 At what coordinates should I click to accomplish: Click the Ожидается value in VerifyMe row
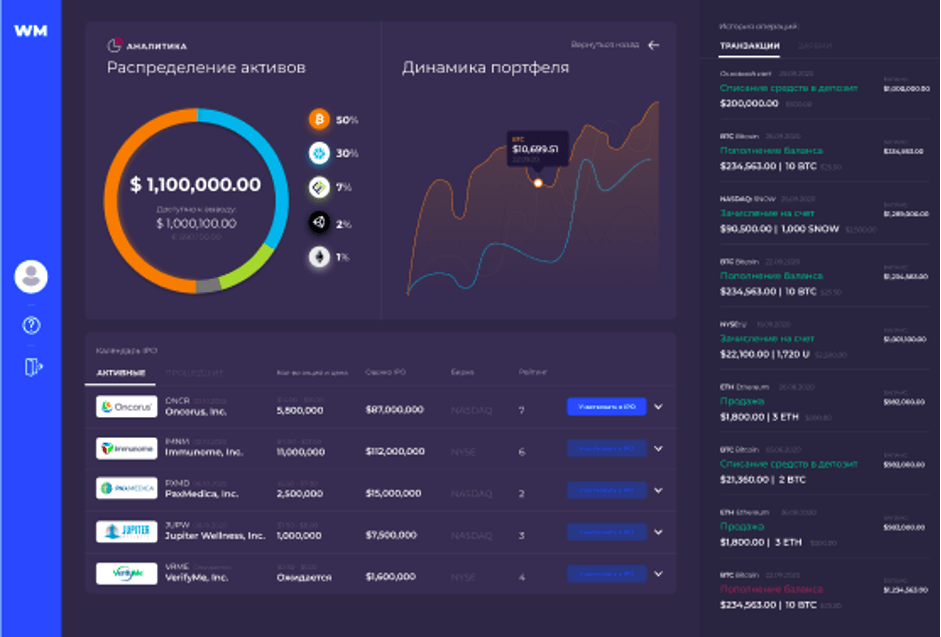(x=304, y=578)
